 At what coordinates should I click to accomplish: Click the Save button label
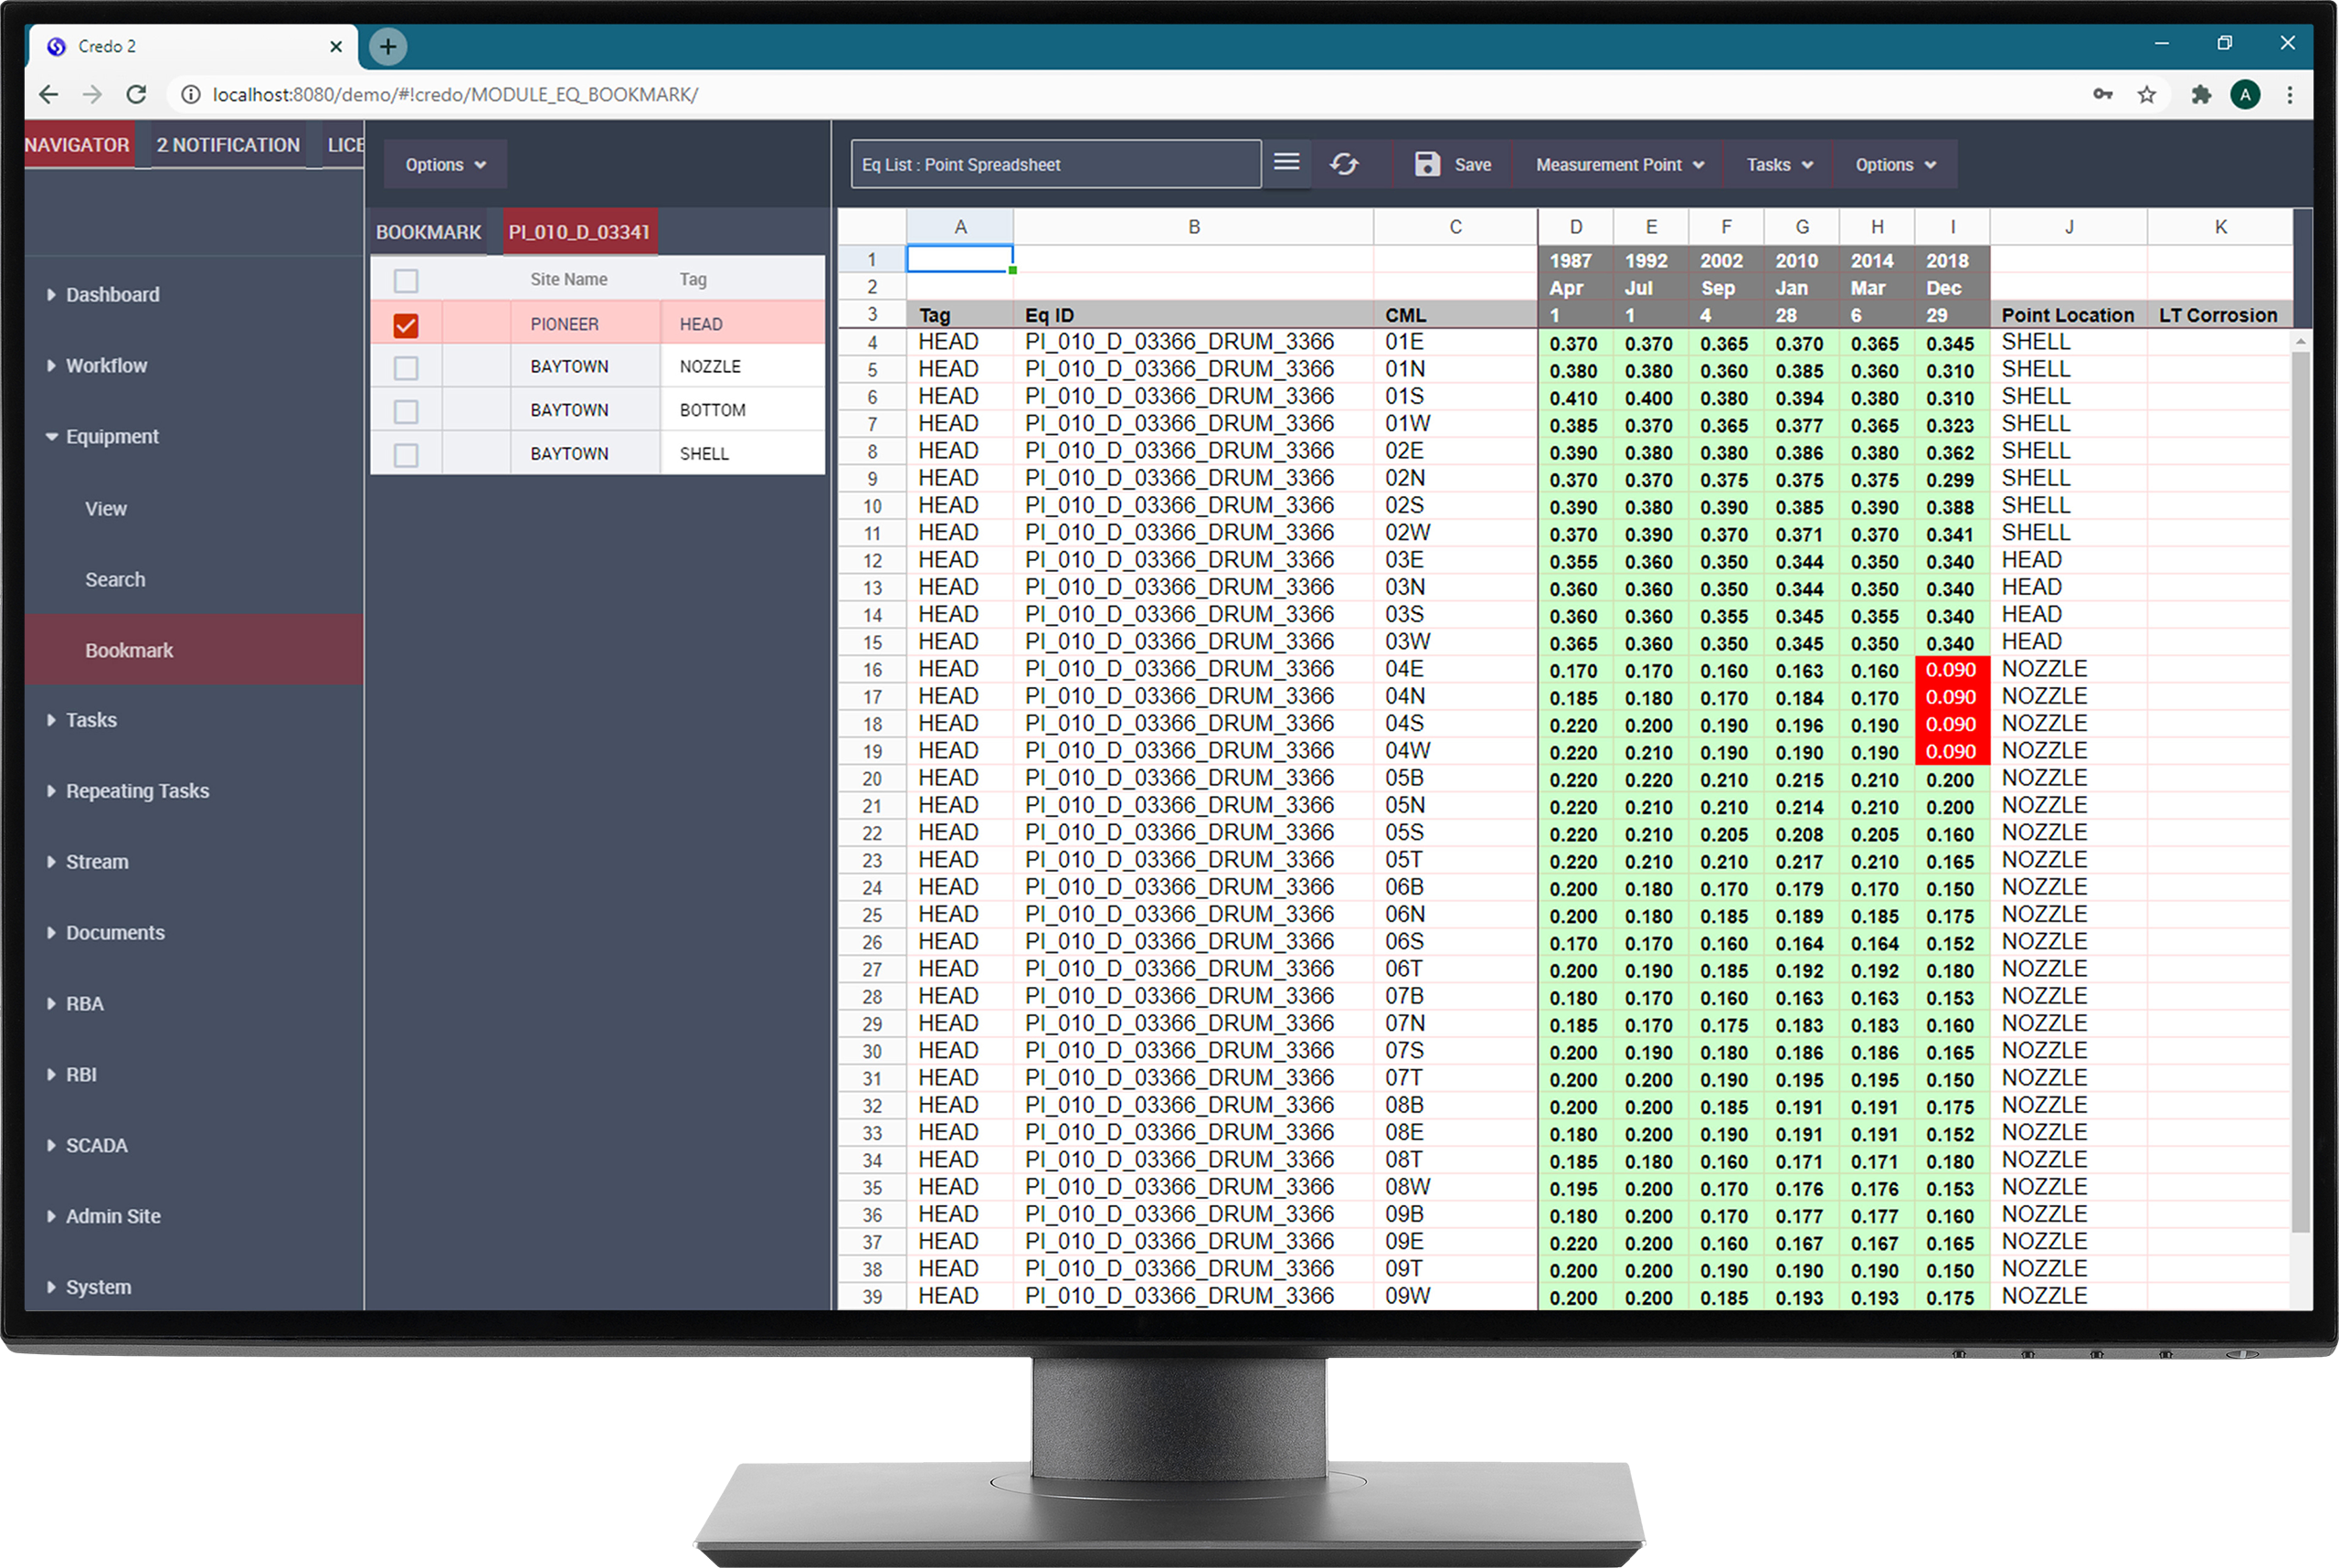[1472, 165]
